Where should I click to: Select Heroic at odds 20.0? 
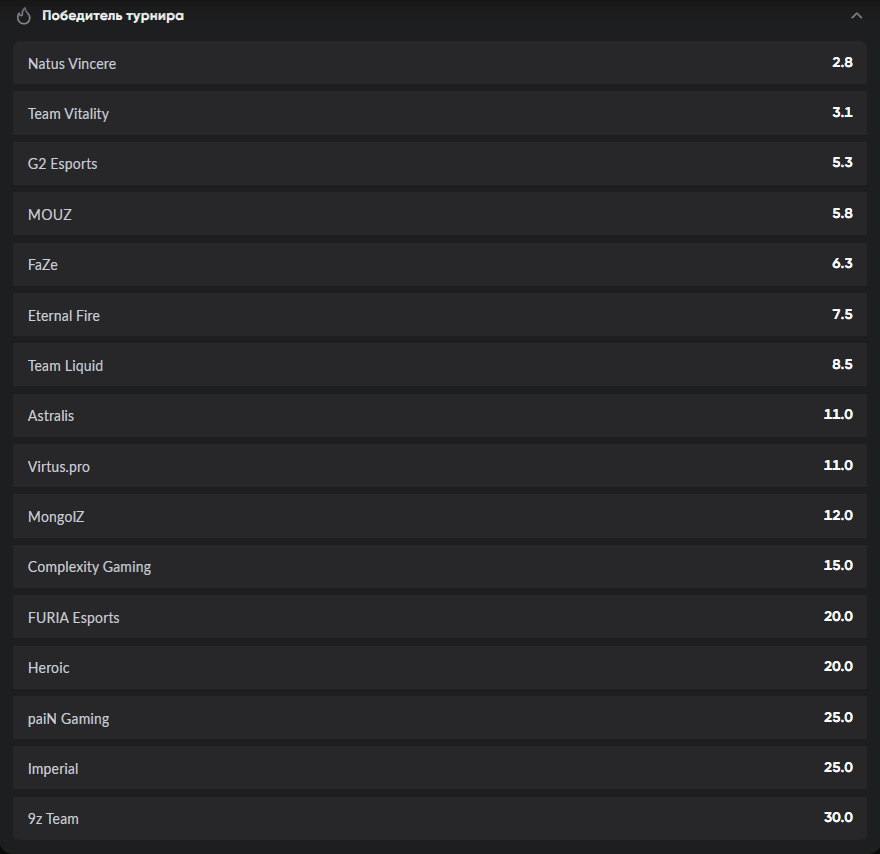click(x=439, y=667)
